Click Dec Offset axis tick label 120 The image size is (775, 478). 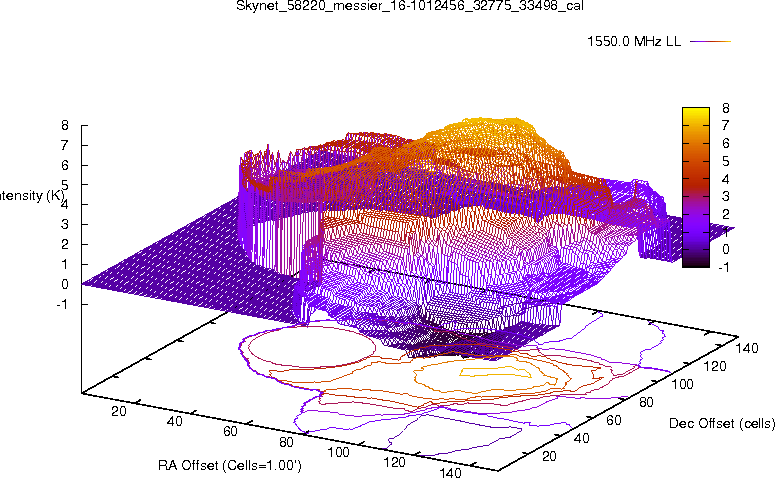715,366
